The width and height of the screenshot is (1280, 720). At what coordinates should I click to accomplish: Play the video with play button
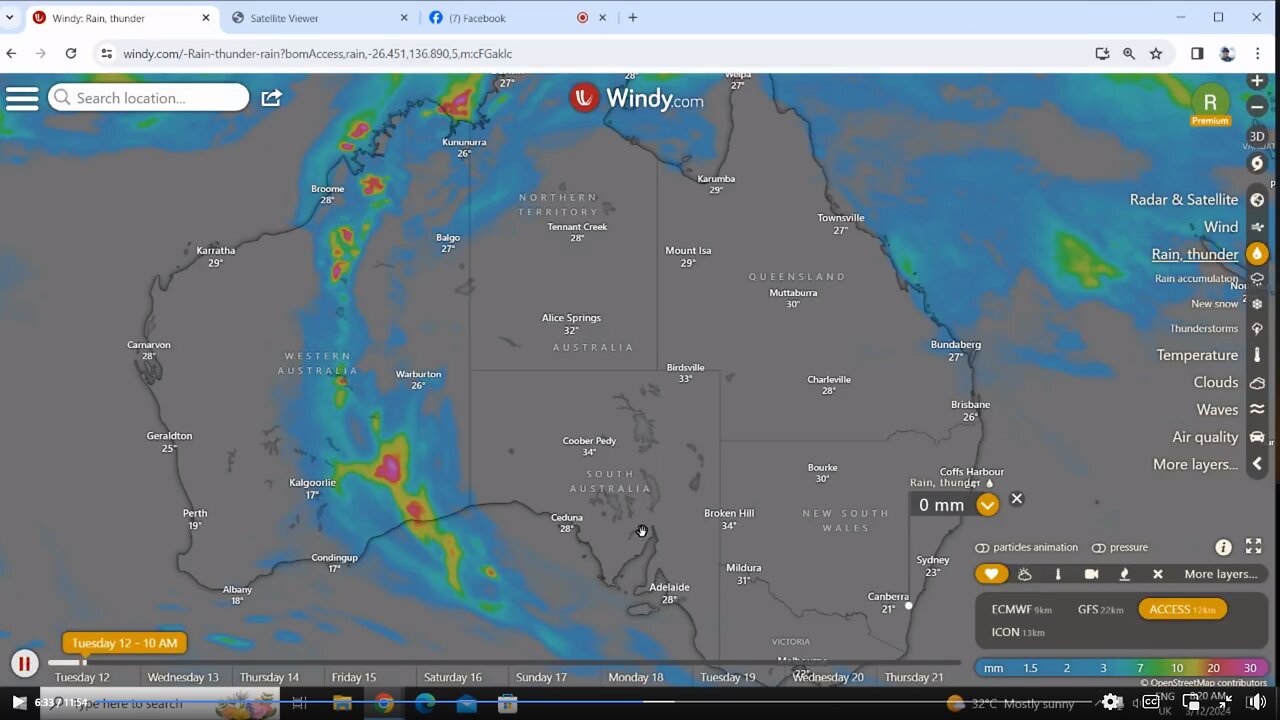click(x=19, y=702)
